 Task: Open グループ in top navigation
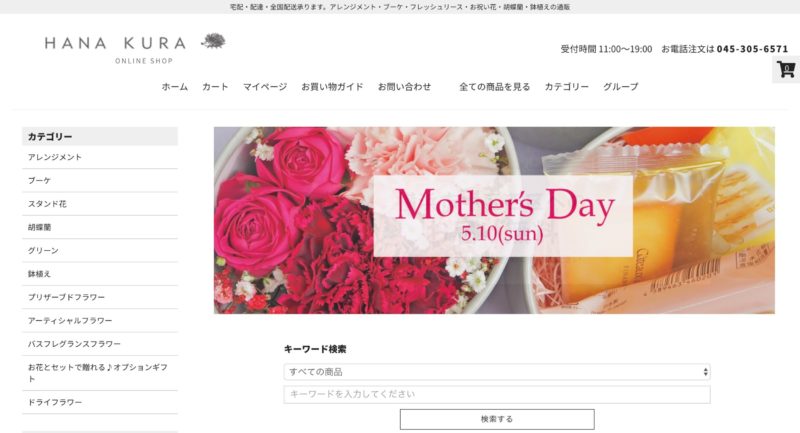point(620,87)
